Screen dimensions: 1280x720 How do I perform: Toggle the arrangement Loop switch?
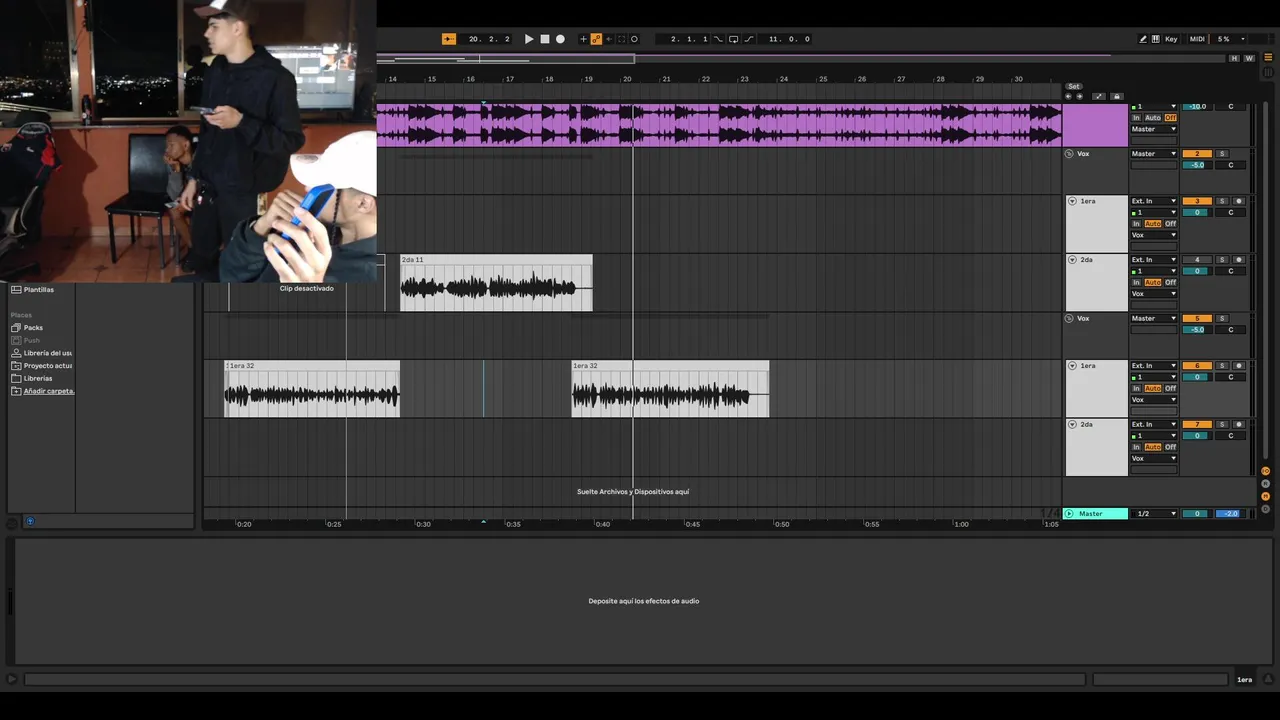(x=734, y=39)
